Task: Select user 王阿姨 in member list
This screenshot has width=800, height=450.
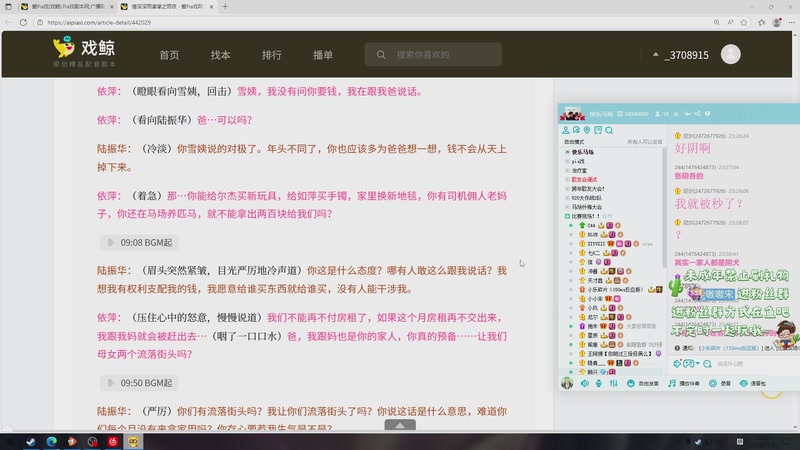Action: pyautogui.click(x=620, y=354)
